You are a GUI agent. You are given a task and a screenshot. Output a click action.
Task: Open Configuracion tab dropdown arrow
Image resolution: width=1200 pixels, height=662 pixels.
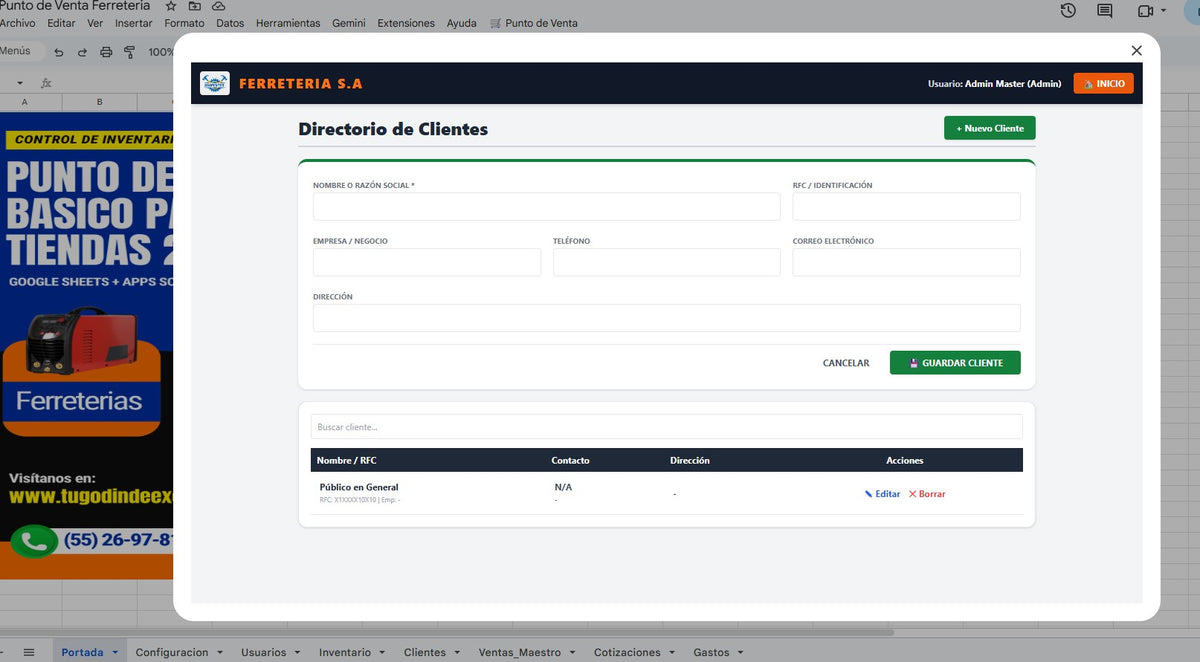(x=219, y=653)
